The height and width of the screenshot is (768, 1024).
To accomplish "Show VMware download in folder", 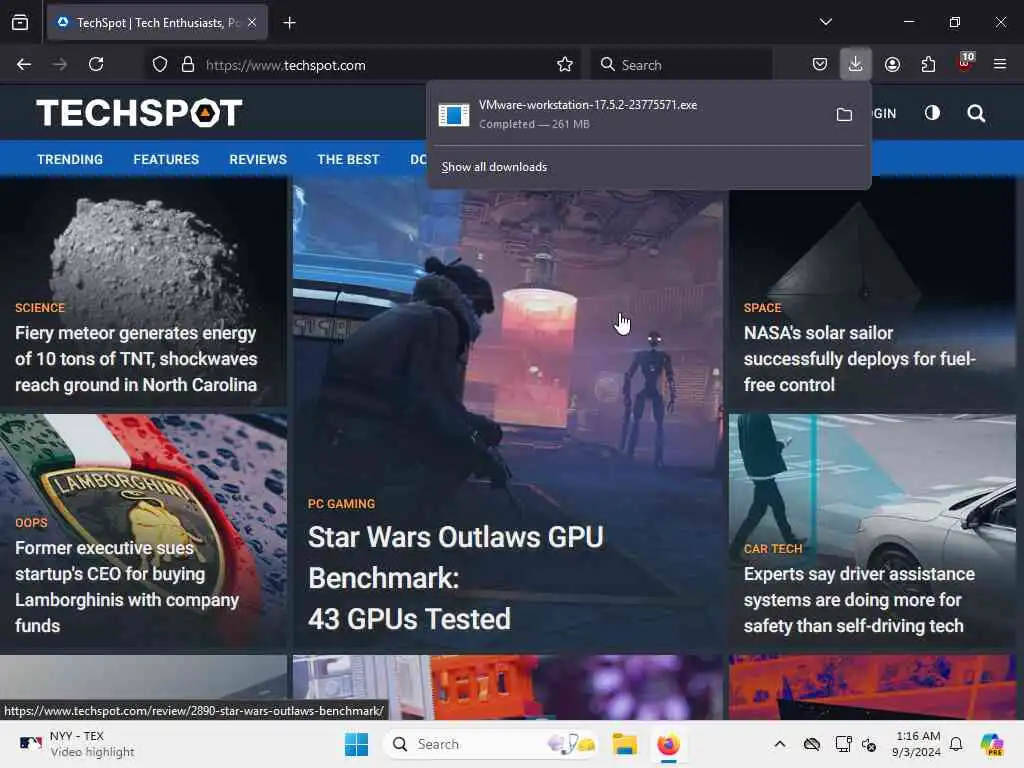I will click(844, 115).
